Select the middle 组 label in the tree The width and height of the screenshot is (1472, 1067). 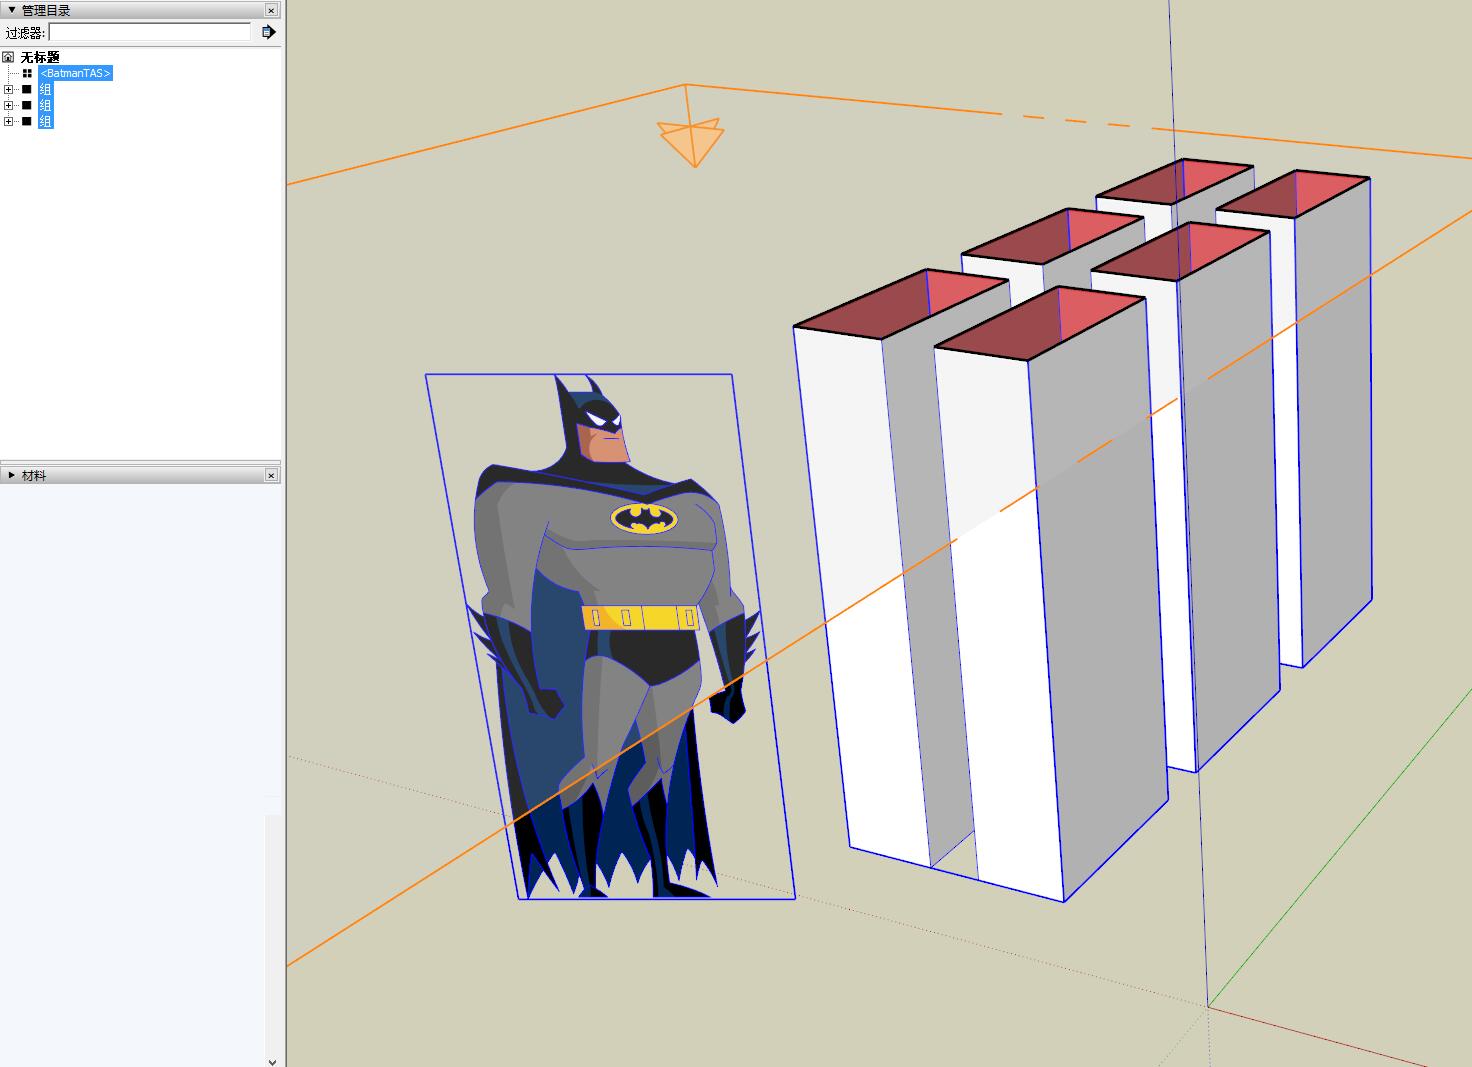pos(45,105)
